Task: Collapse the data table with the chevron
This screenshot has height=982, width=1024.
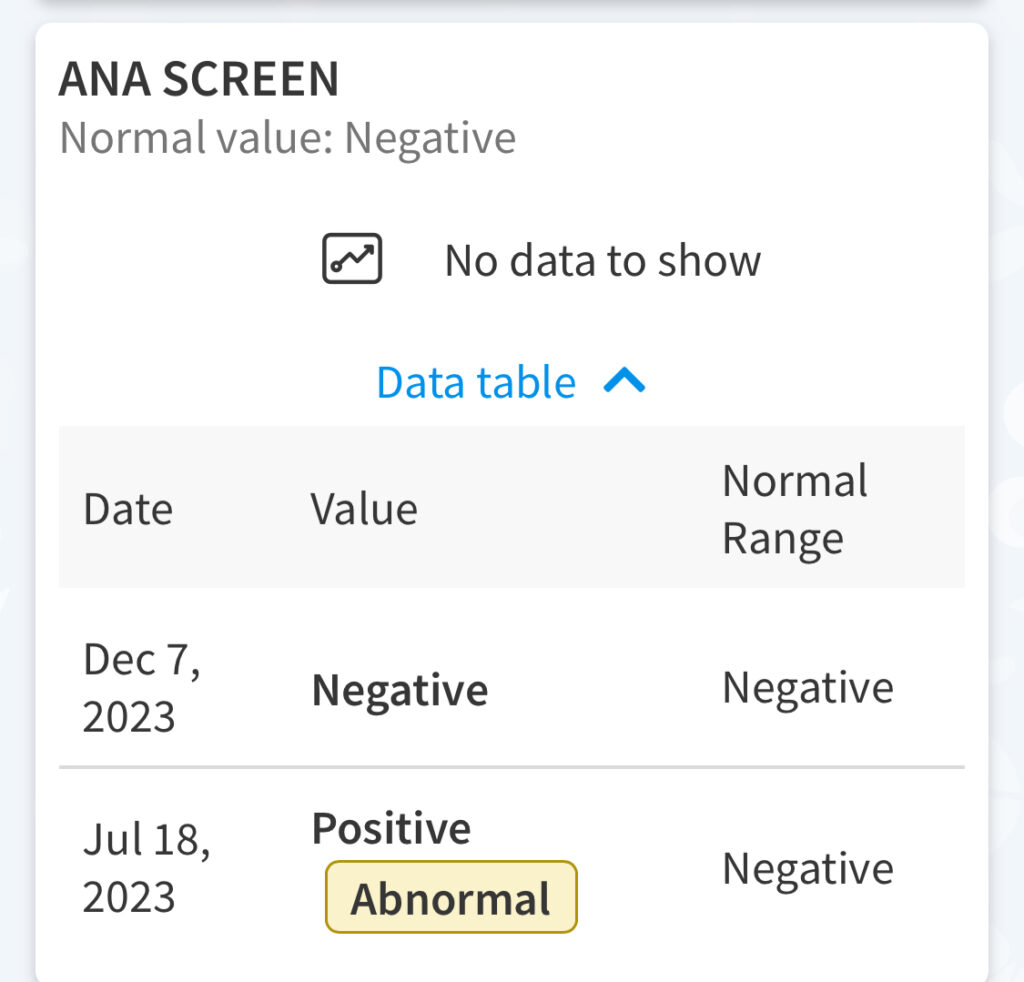Action: [626, 381]
